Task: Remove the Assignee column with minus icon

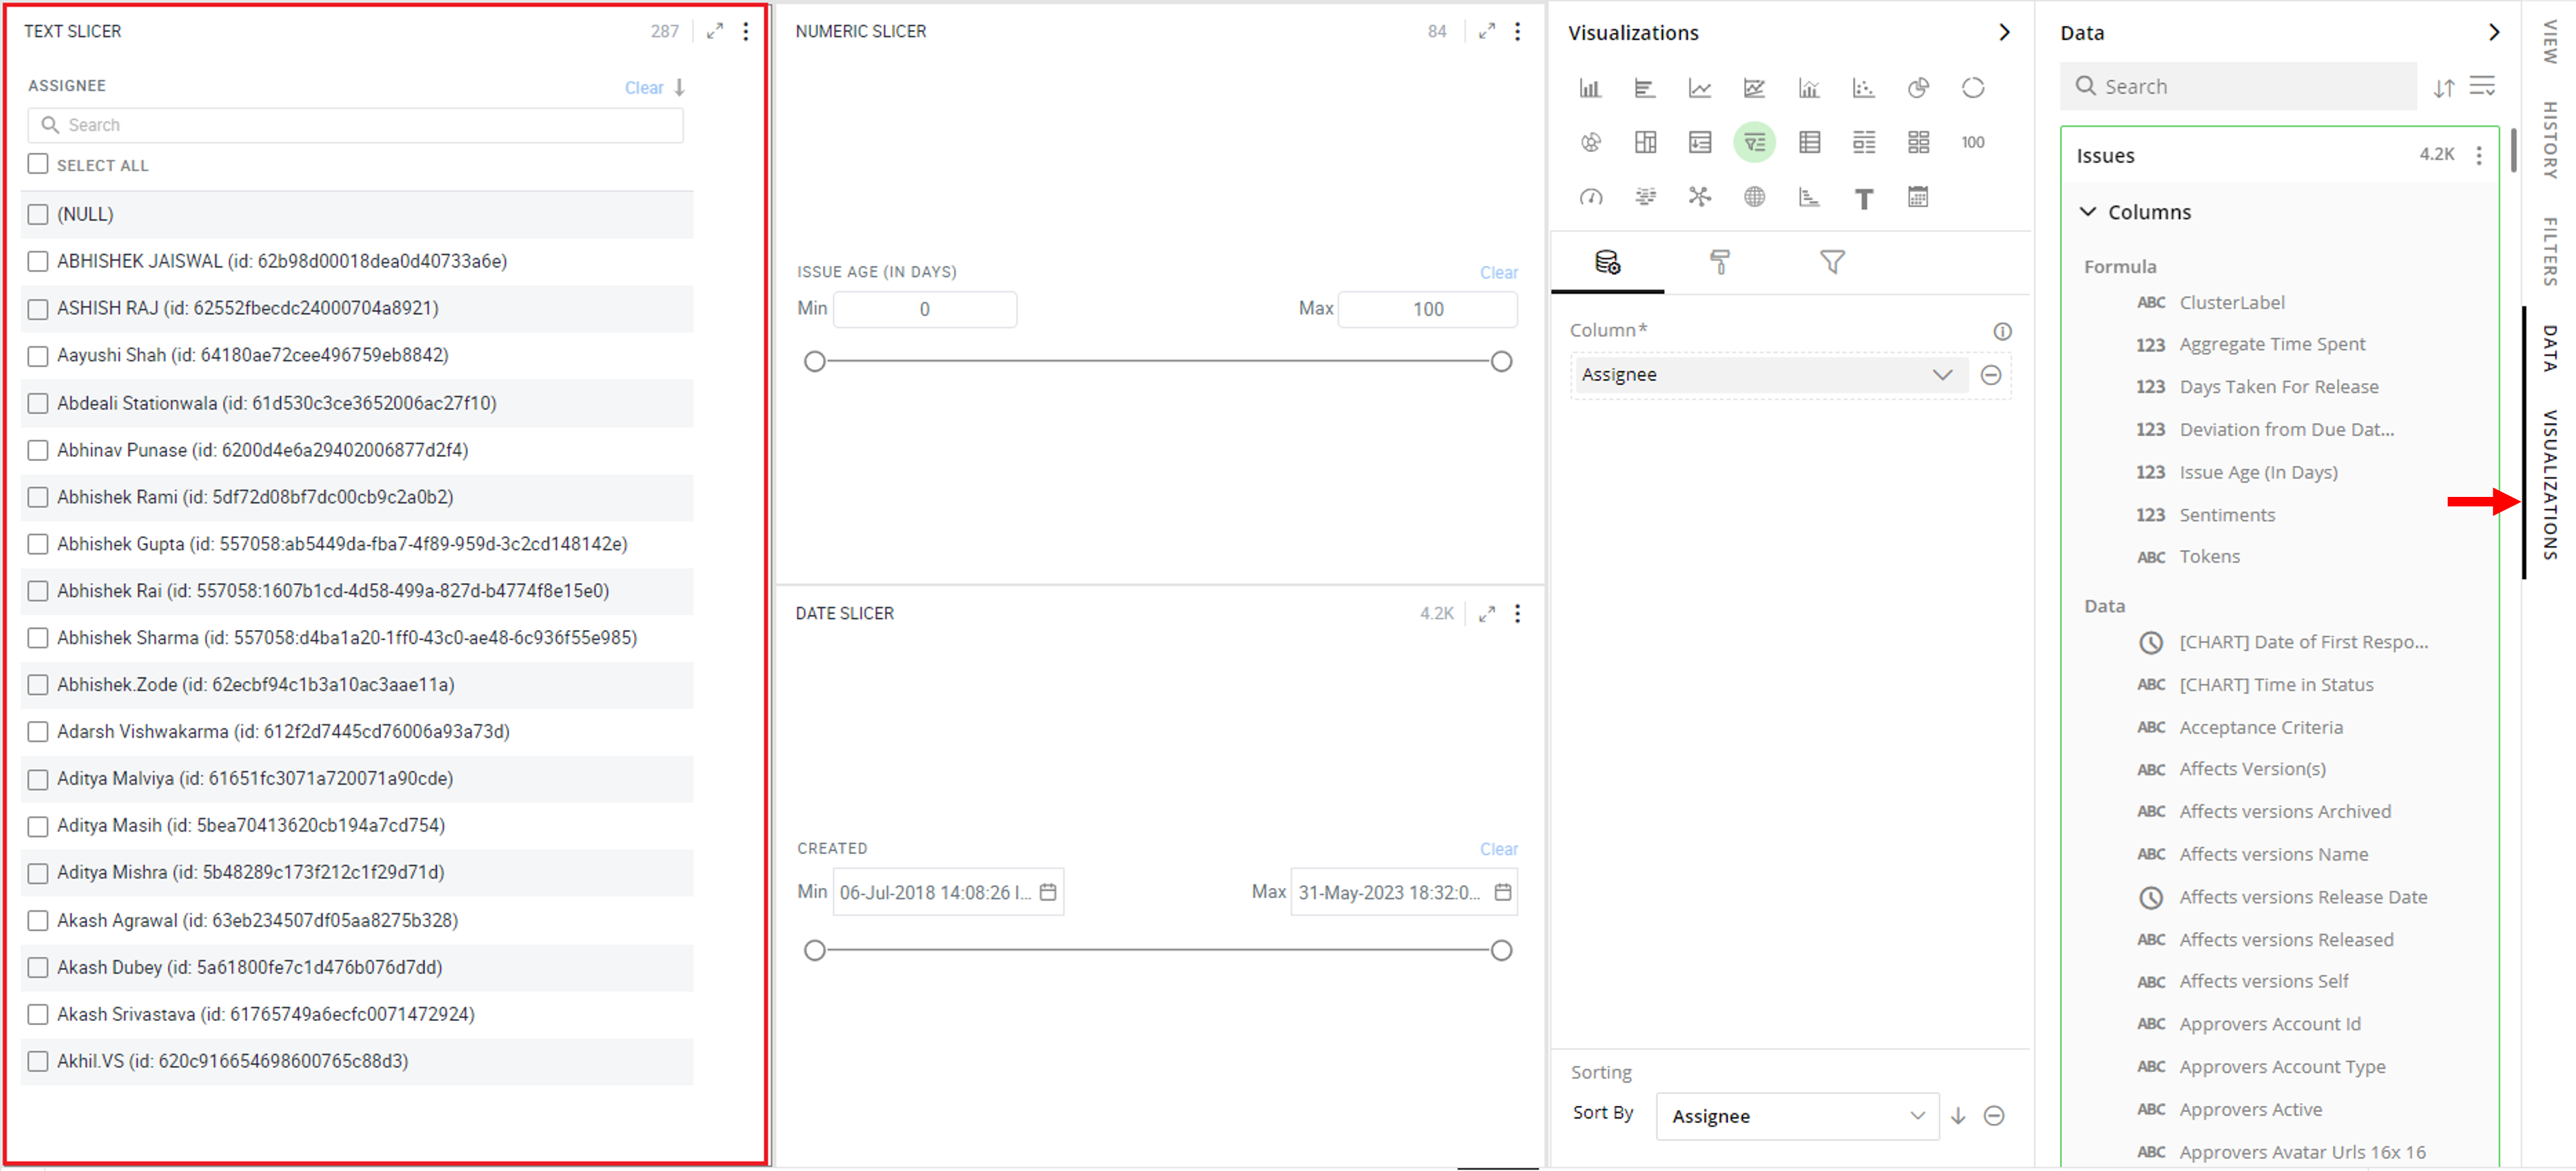Action: 1990,374
